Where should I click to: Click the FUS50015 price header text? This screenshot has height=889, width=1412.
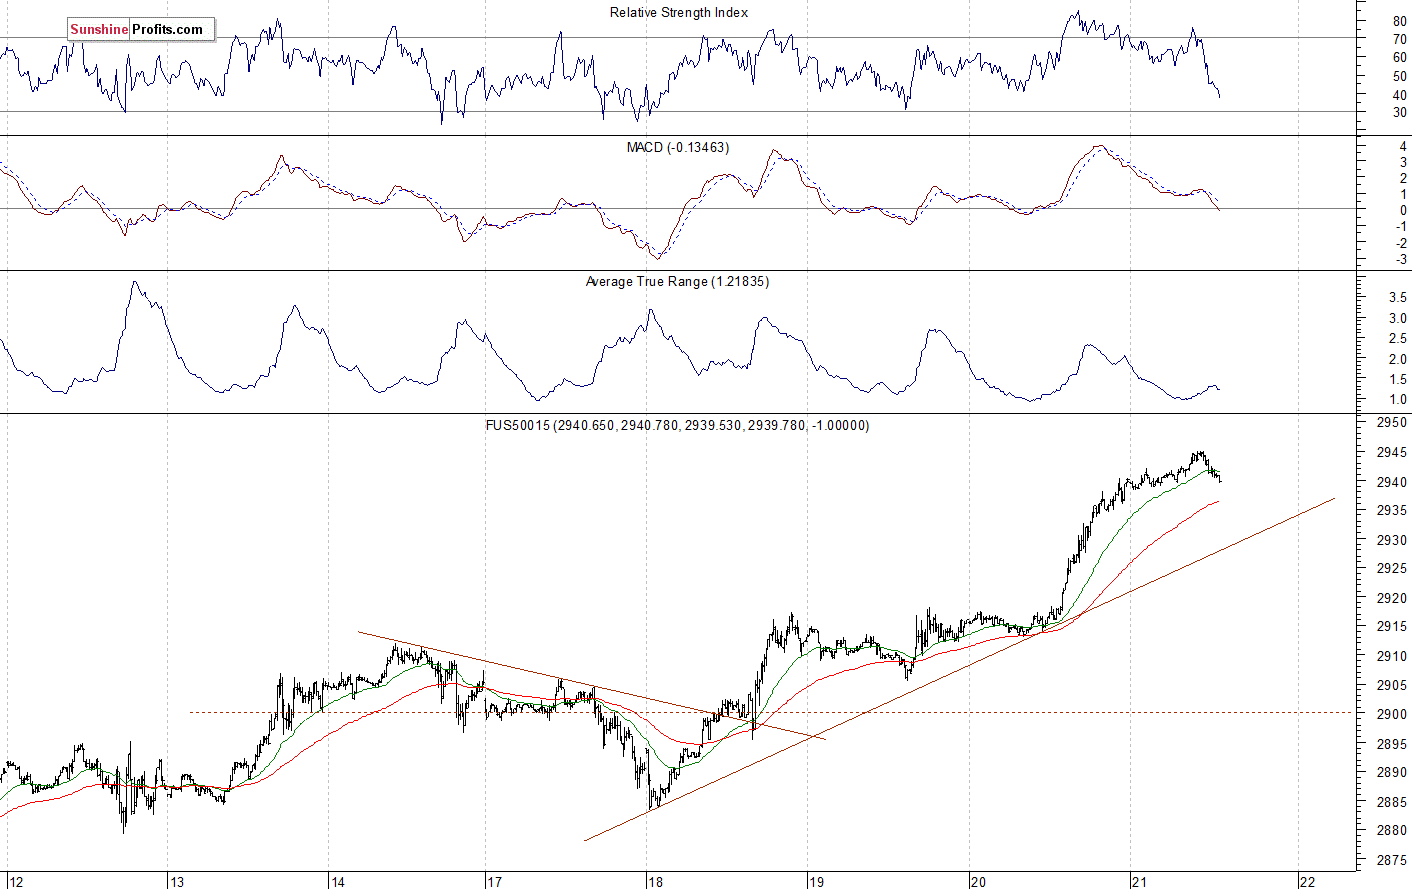tap(677, 425)
